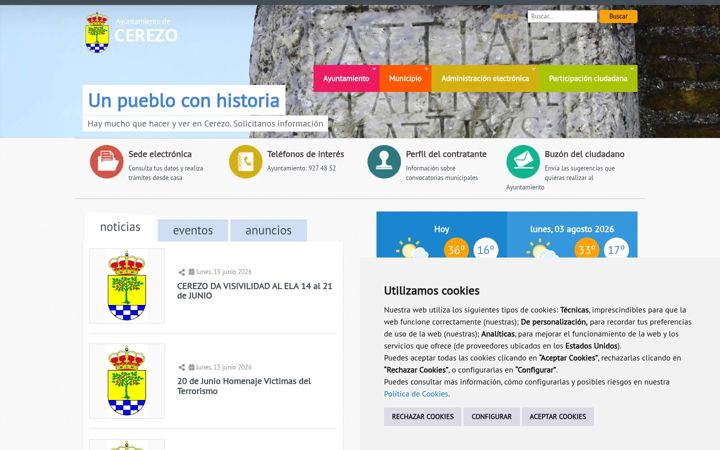The height and width of the screenshot is (450, 720).
Task: Click the Teléfonos de interés phone book icon
Action: 245,162
